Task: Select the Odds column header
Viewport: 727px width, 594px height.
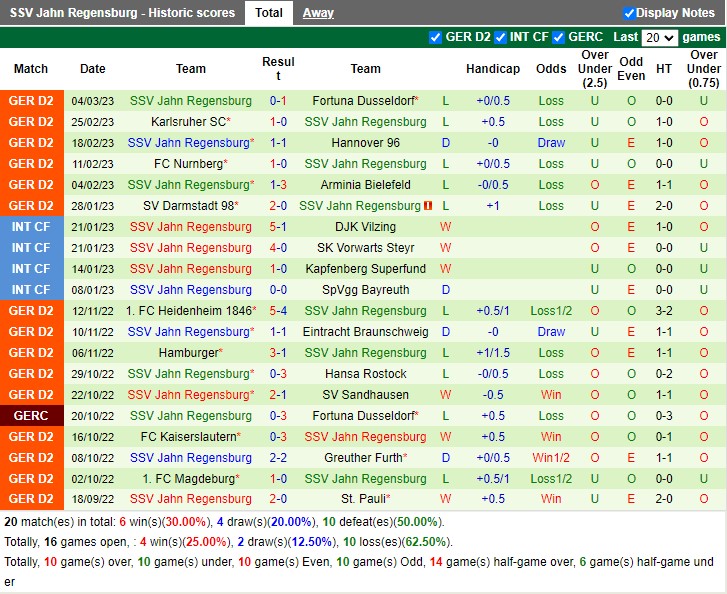Action: [551, 69]
